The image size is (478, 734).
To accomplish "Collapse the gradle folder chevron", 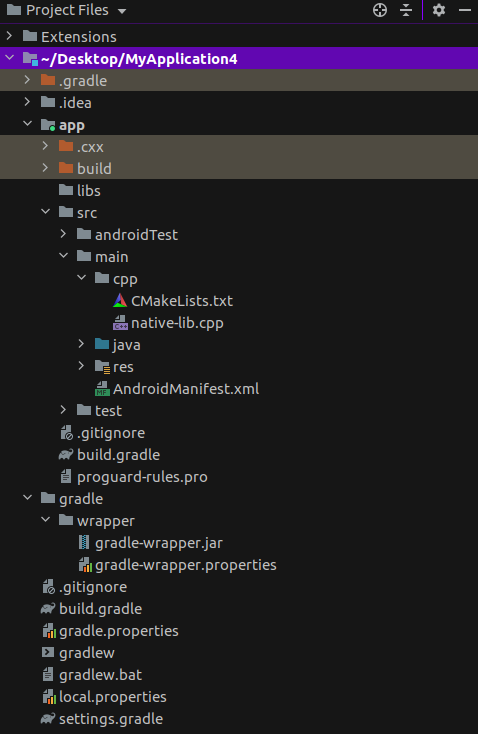I will pos(28,498).
